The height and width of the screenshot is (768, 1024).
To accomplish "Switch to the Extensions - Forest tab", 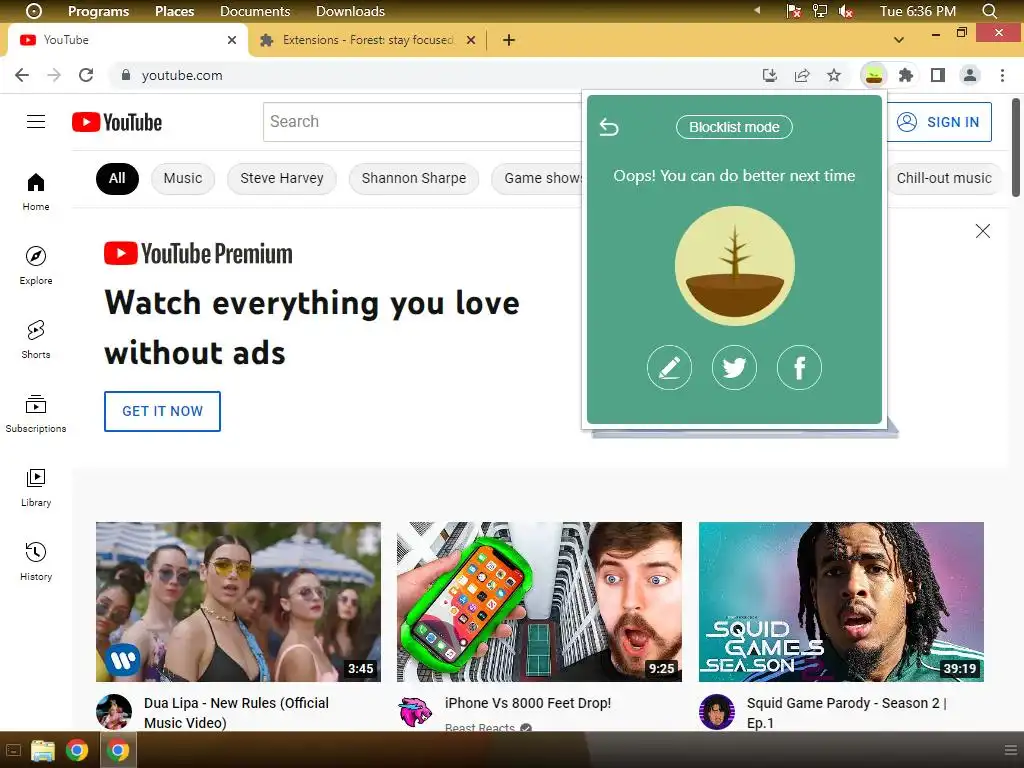I will click(368, 40).
